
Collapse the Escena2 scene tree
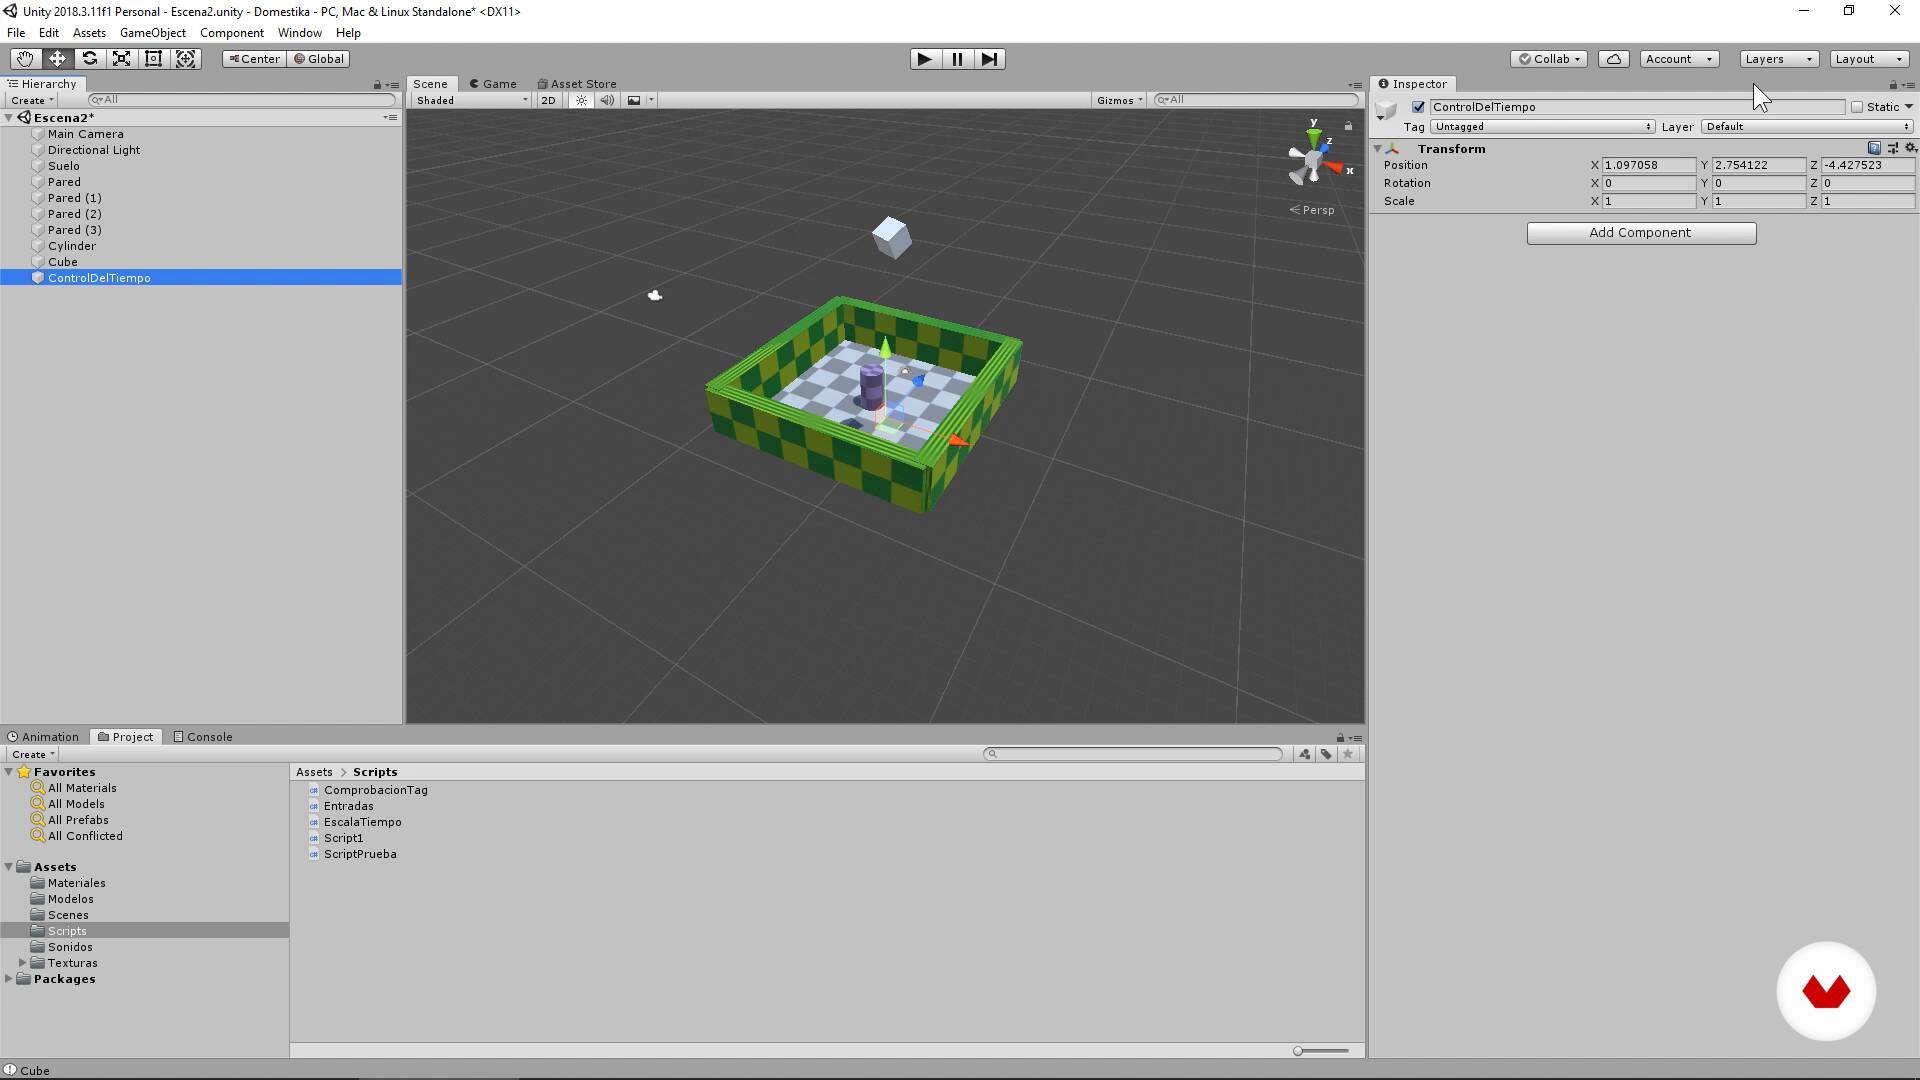pyautogui.click(x=9, y=118)
